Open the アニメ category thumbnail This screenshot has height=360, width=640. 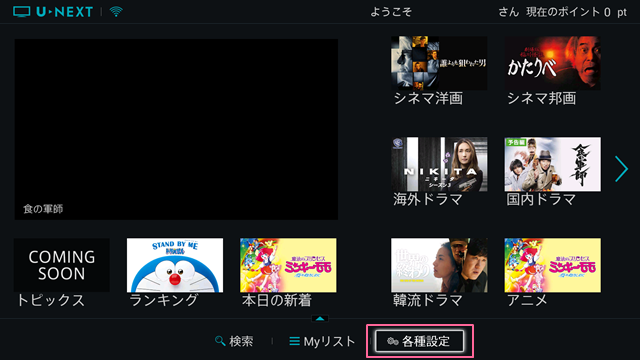pyautogui.click(x=552, y=265)
